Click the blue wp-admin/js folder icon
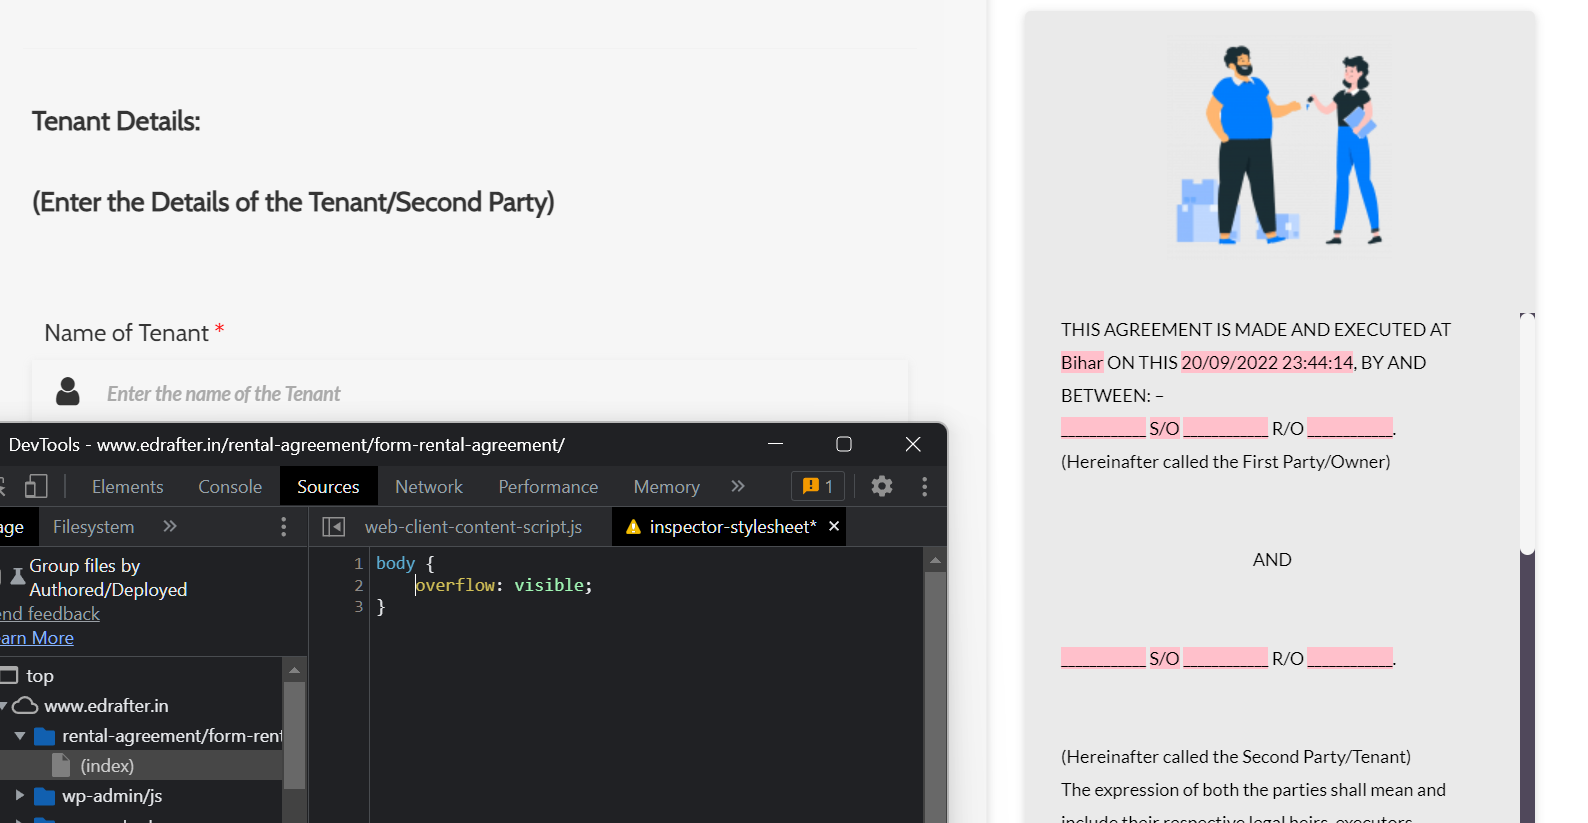This screenshot has height=823, width=1588. click(x=44, y=796)
